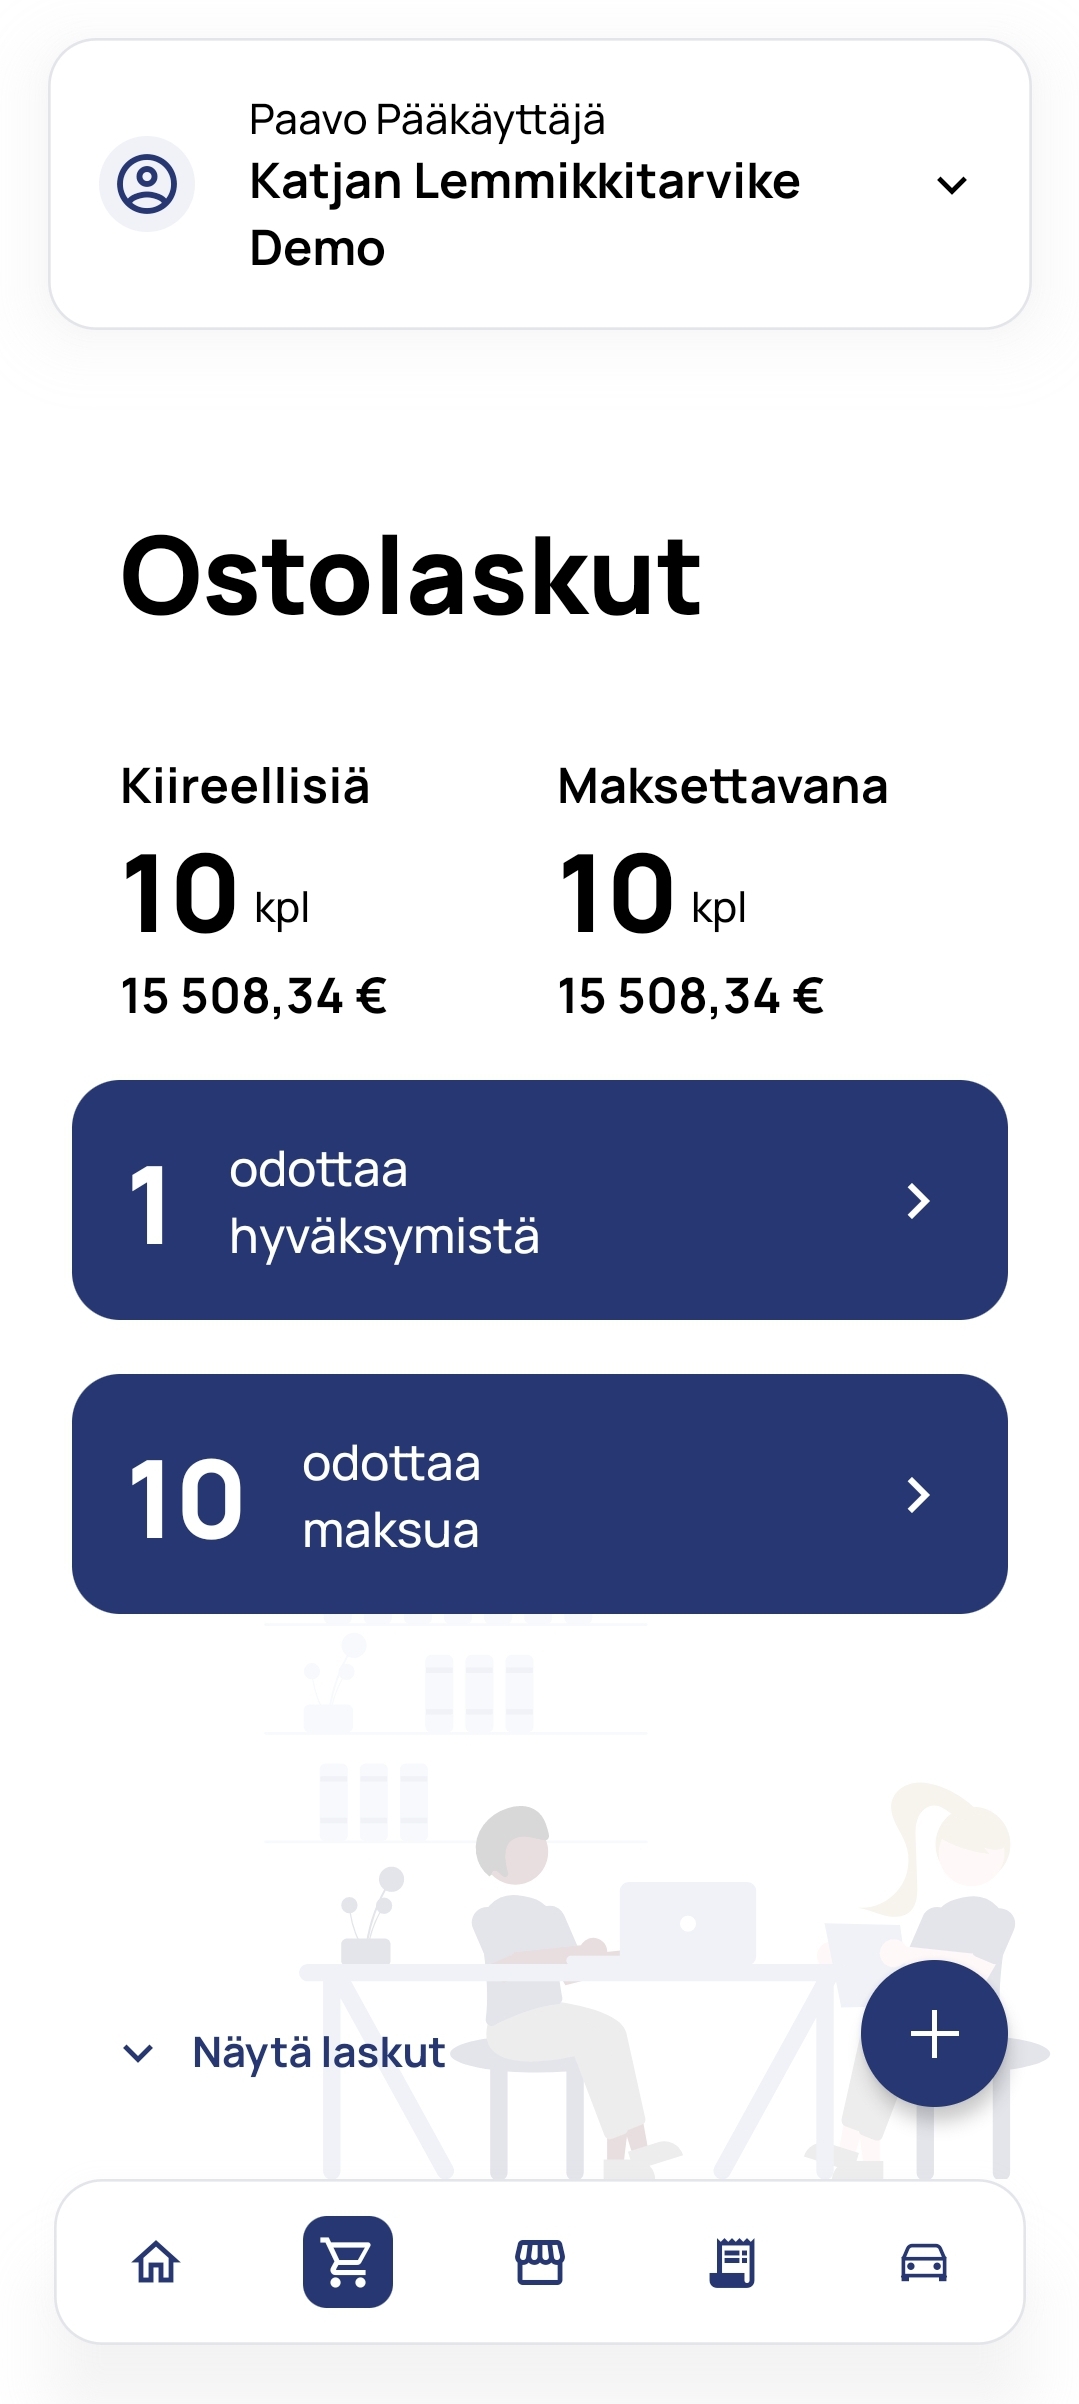Expand the Näytä laskut list

(x=319, y=2053)
